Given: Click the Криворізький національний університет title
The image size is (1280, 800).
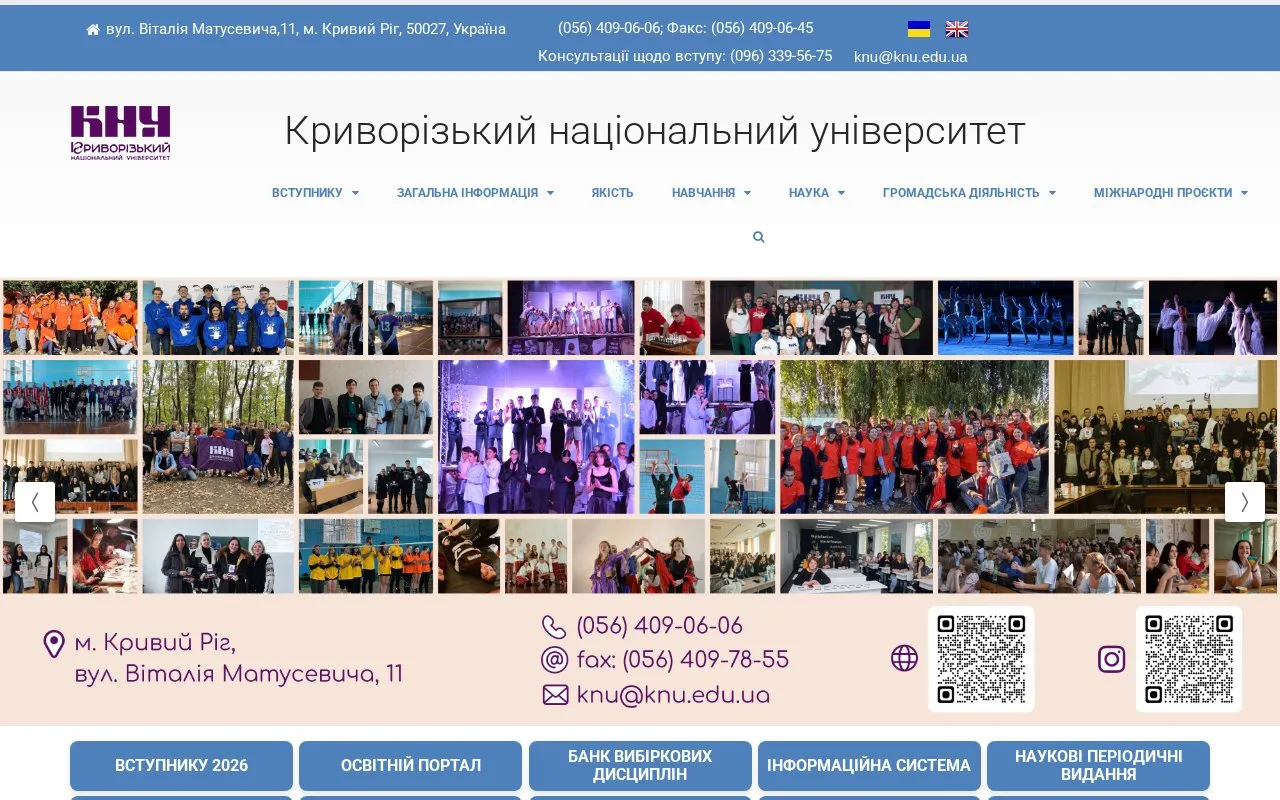Looking at the screenshot, I should (655, 131).
